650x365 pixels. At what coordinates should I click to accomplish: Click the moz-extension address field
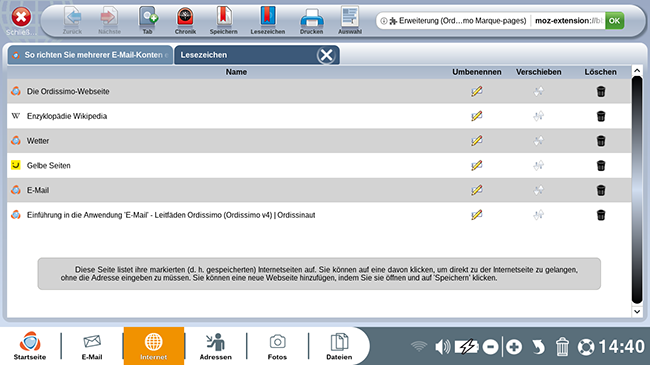[568, 20]
